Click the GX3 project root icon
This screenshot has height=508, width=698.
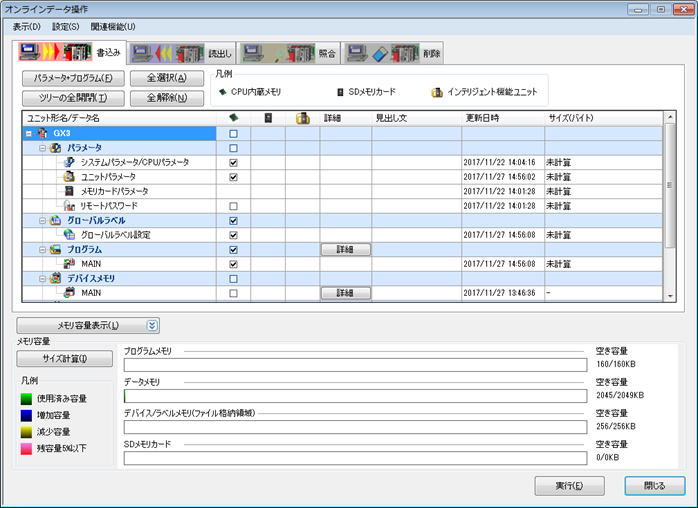(x=42, y=133)
